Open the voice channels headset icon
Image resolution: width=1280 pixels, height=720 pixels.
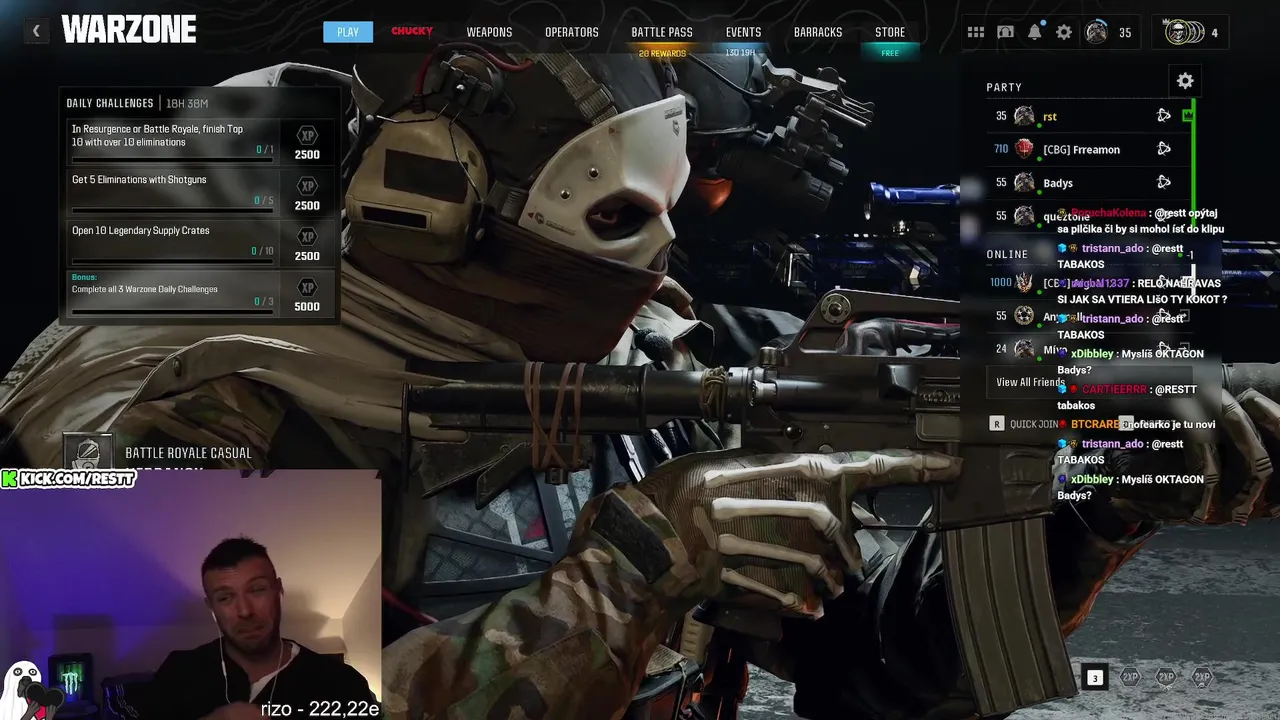click(1005, 32)
